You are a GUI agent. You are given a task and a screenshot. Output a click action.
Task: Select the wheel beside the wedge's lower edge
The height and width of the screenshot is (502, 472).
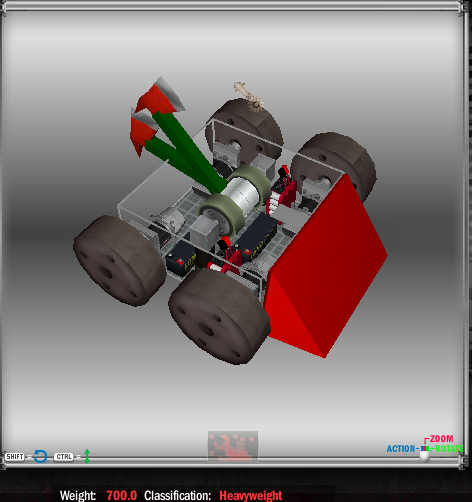point(220,315)
